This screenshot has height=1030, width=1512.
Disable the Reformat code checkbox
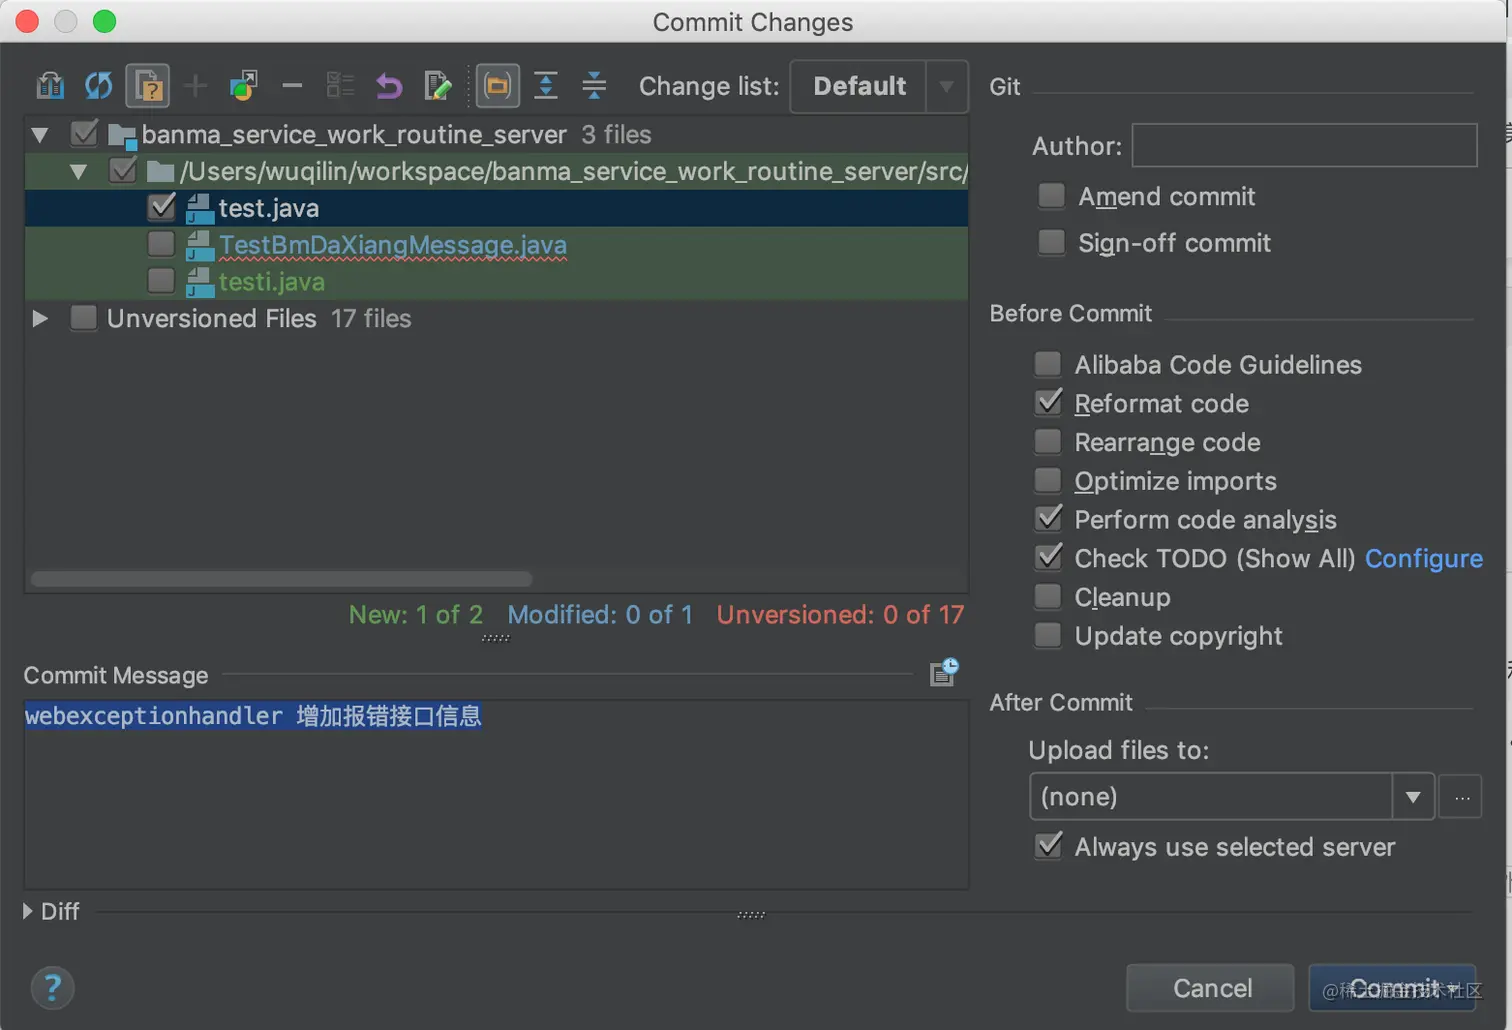point(1048,403)
